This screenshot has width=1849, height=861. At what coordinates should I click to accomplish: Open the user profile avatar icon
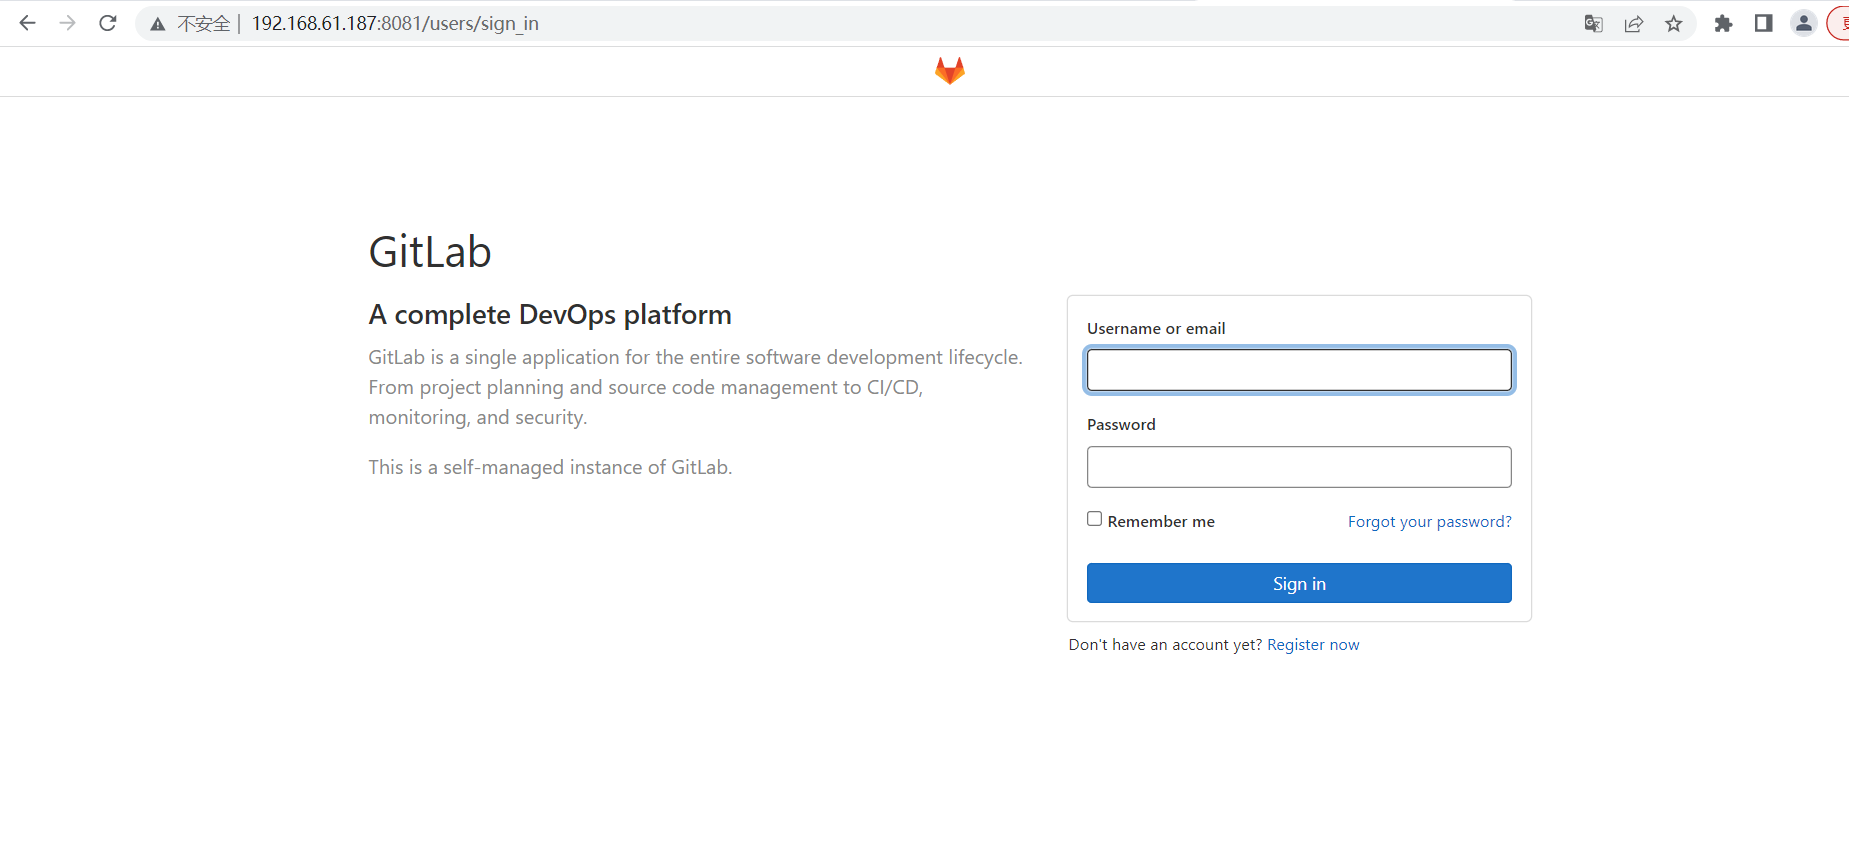[1804, 23]
